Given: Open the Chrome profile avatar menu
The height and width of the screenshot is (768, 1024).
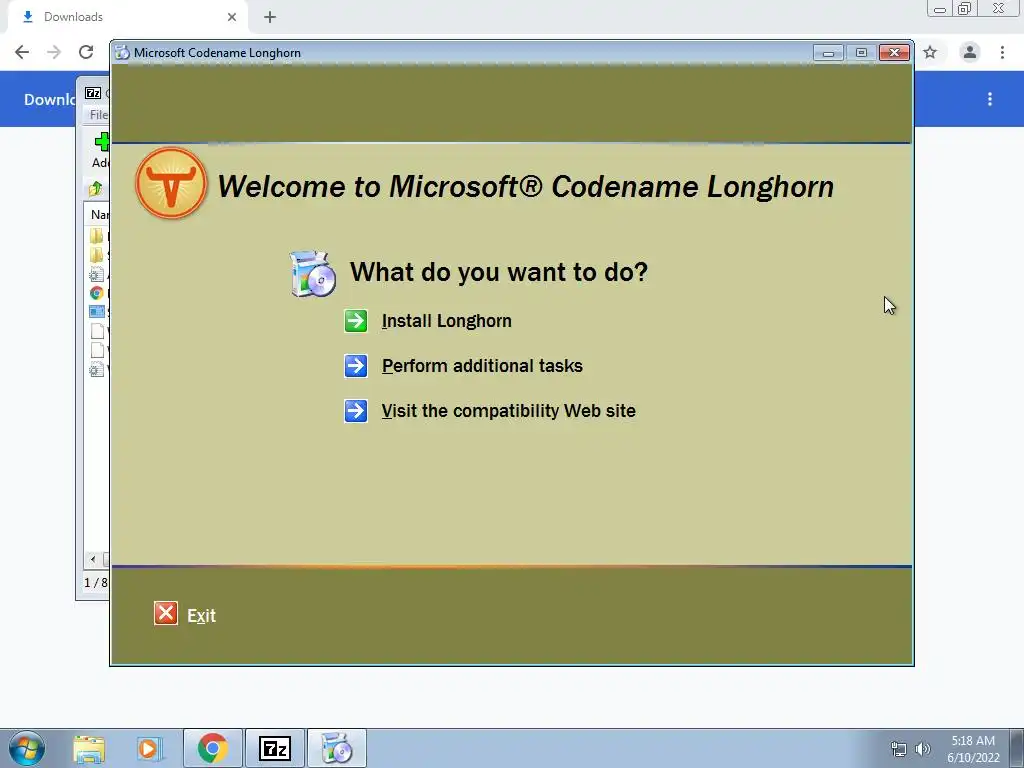Looking at the screenshot, I should click(x=970, y=52).
